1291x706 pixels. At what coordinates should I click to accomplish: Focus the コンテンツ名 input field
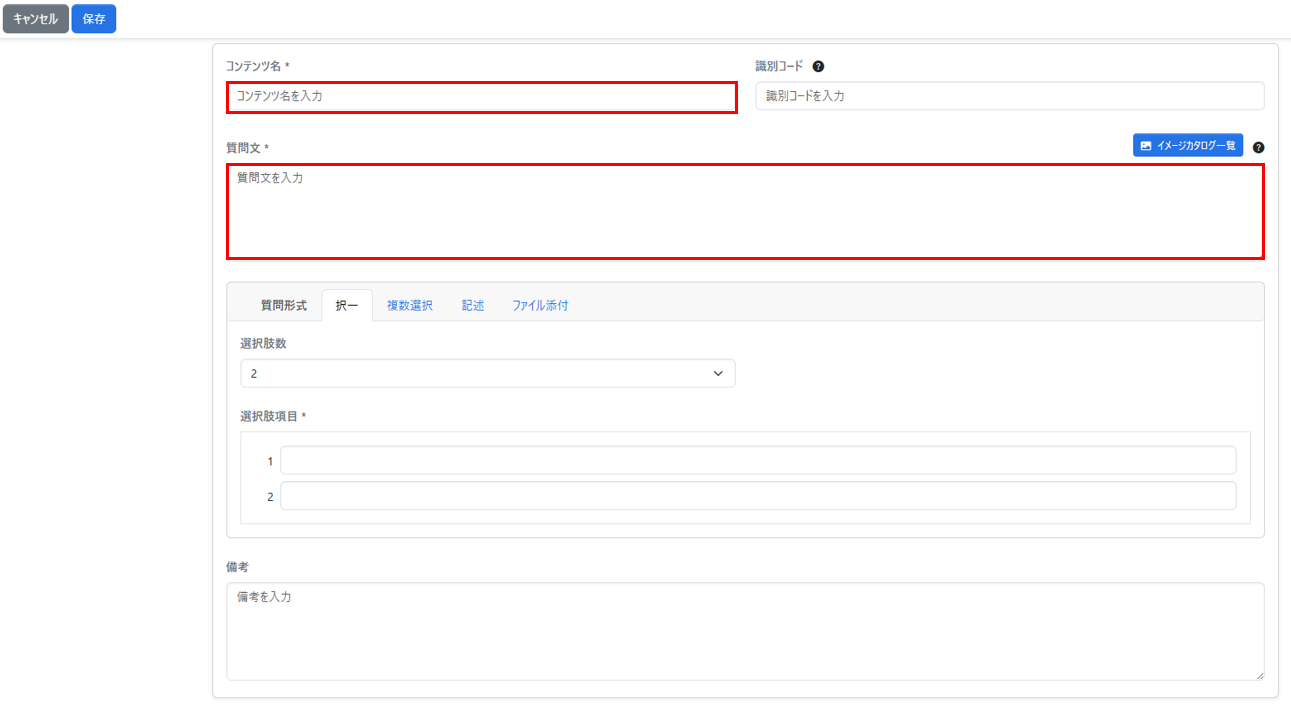pos(481,97)
